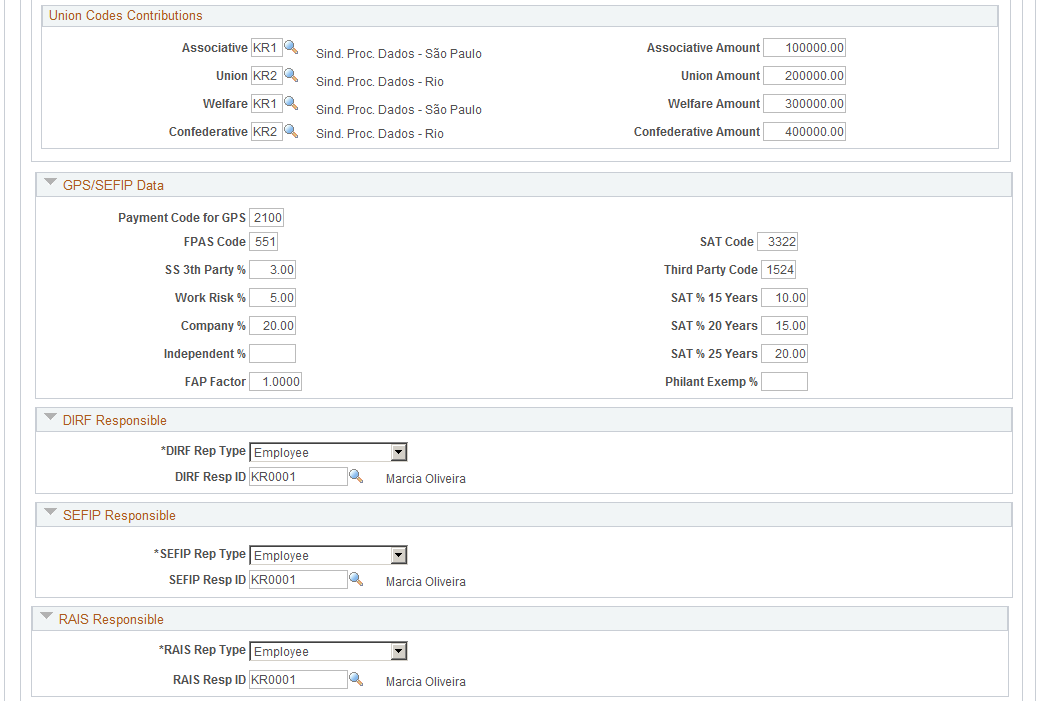This screenshot has width=1040, height=701.
Task: Open lookup for Welfare code field
Action: click(x=291, y=103)
